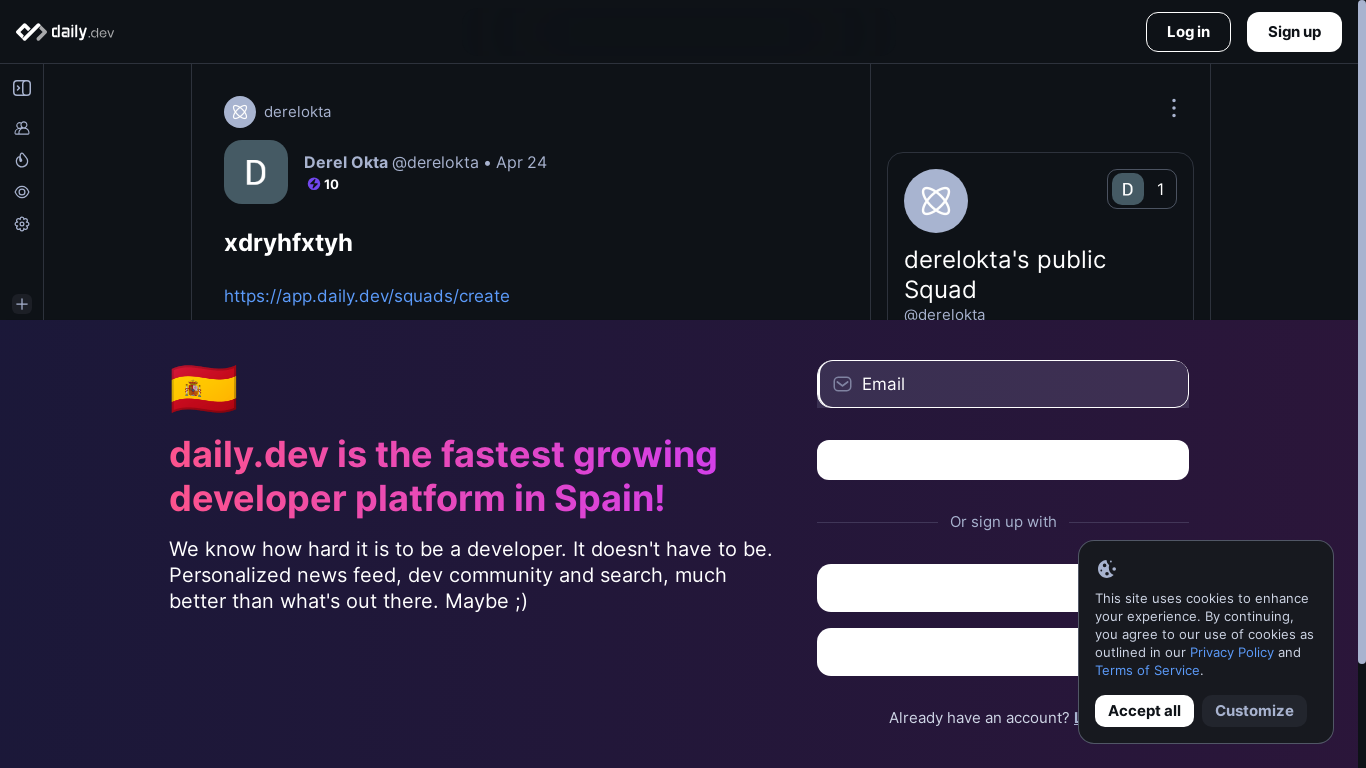This screenshot has height=768, width=1366.
Task: Click the small derelokta squad avatar icon
Action: pyautogui.click(x=240, y=112)
